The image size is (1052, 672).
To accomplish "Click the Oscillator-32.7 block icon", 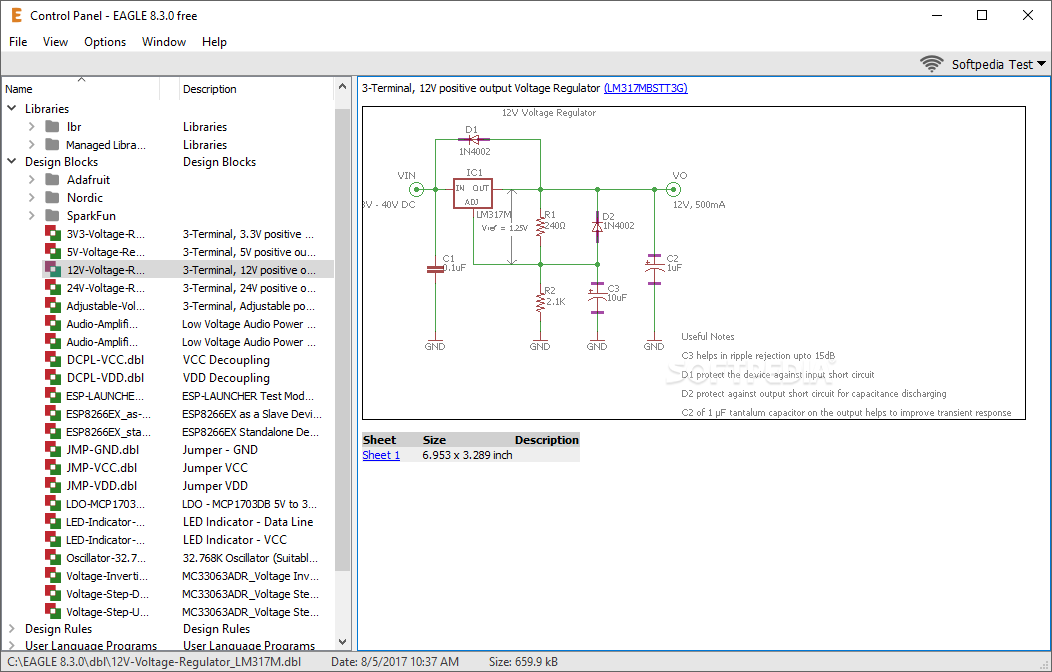I will tap(53, 557).
